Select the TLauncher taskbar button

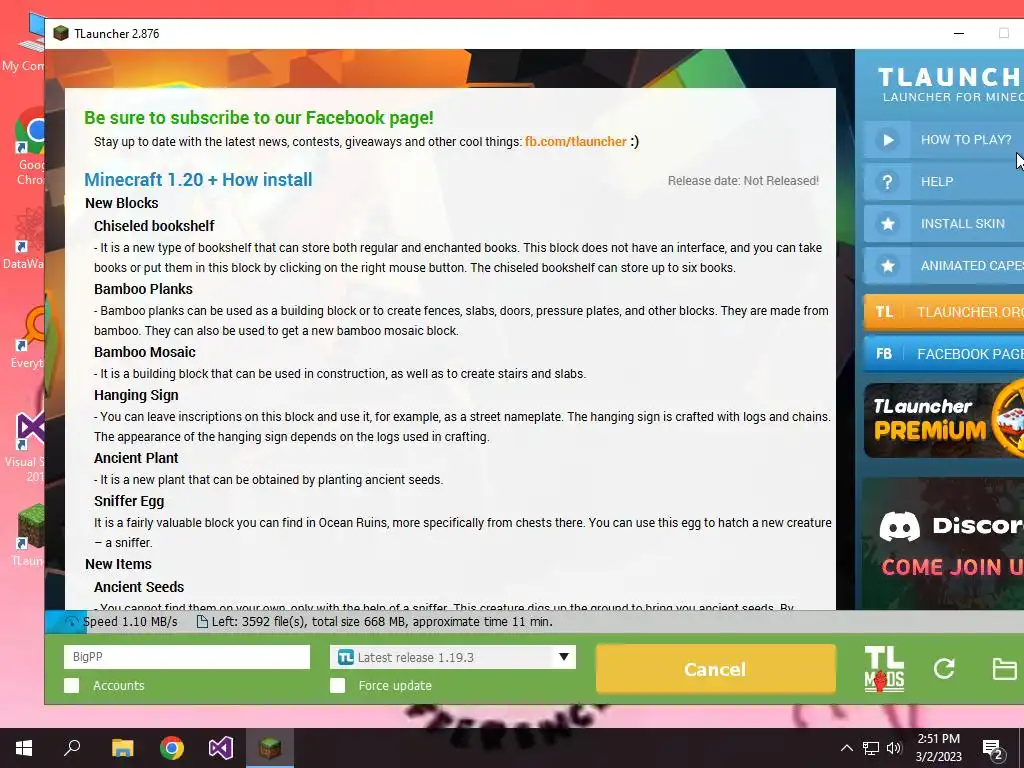point(270,748)
